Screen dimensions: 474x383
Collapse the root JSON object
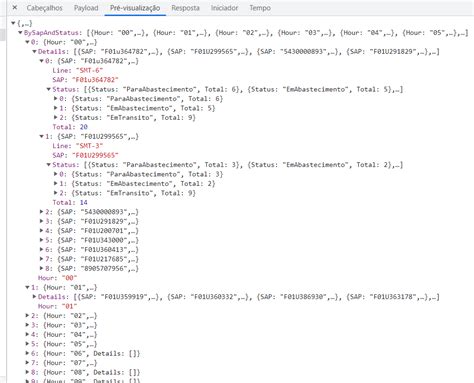(x=13, y=23)
